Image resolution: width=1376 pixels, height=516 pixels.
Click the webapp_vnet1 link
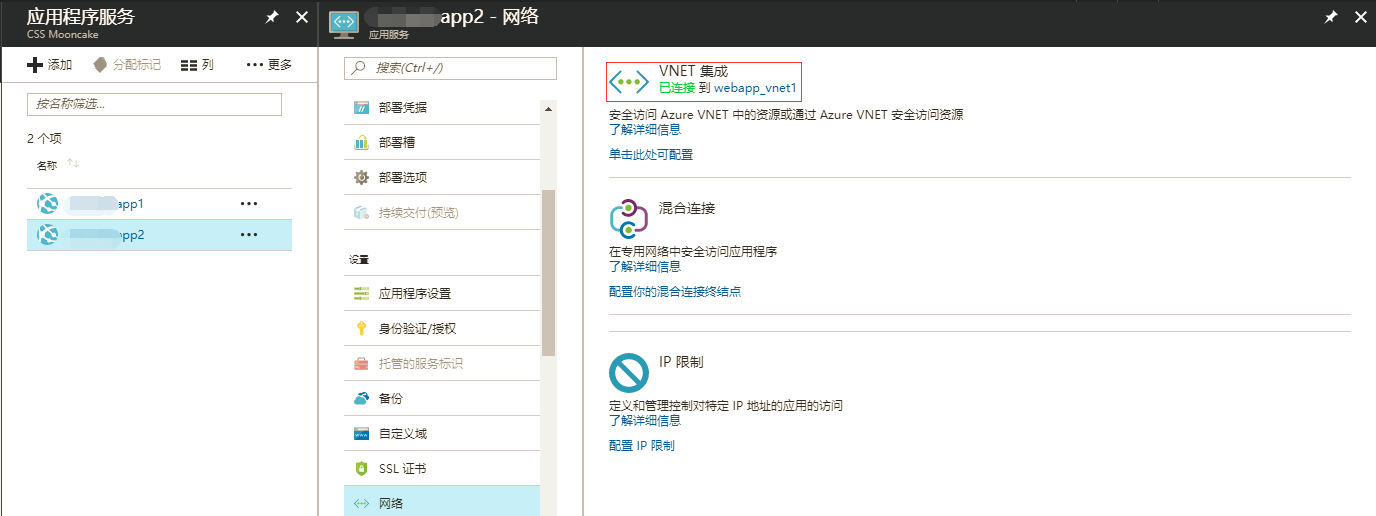pyautogui.click(x=755, y=88)
